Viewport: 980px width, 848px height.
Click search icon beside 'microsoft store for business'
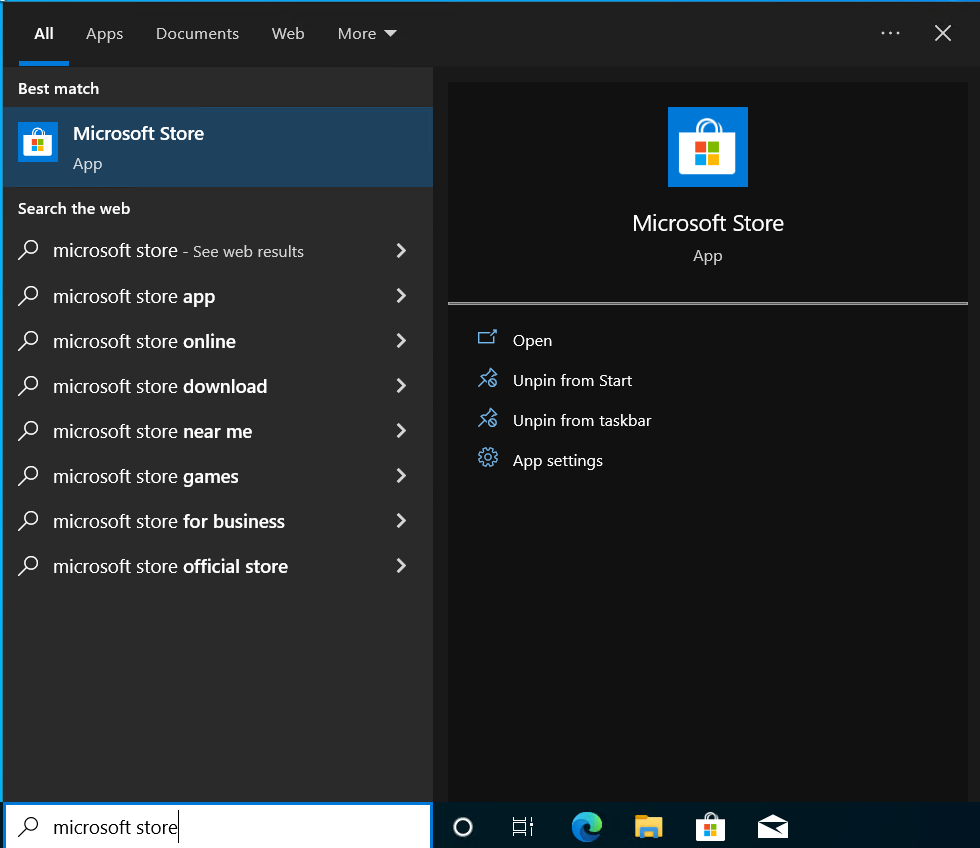[x=29, y=521]
